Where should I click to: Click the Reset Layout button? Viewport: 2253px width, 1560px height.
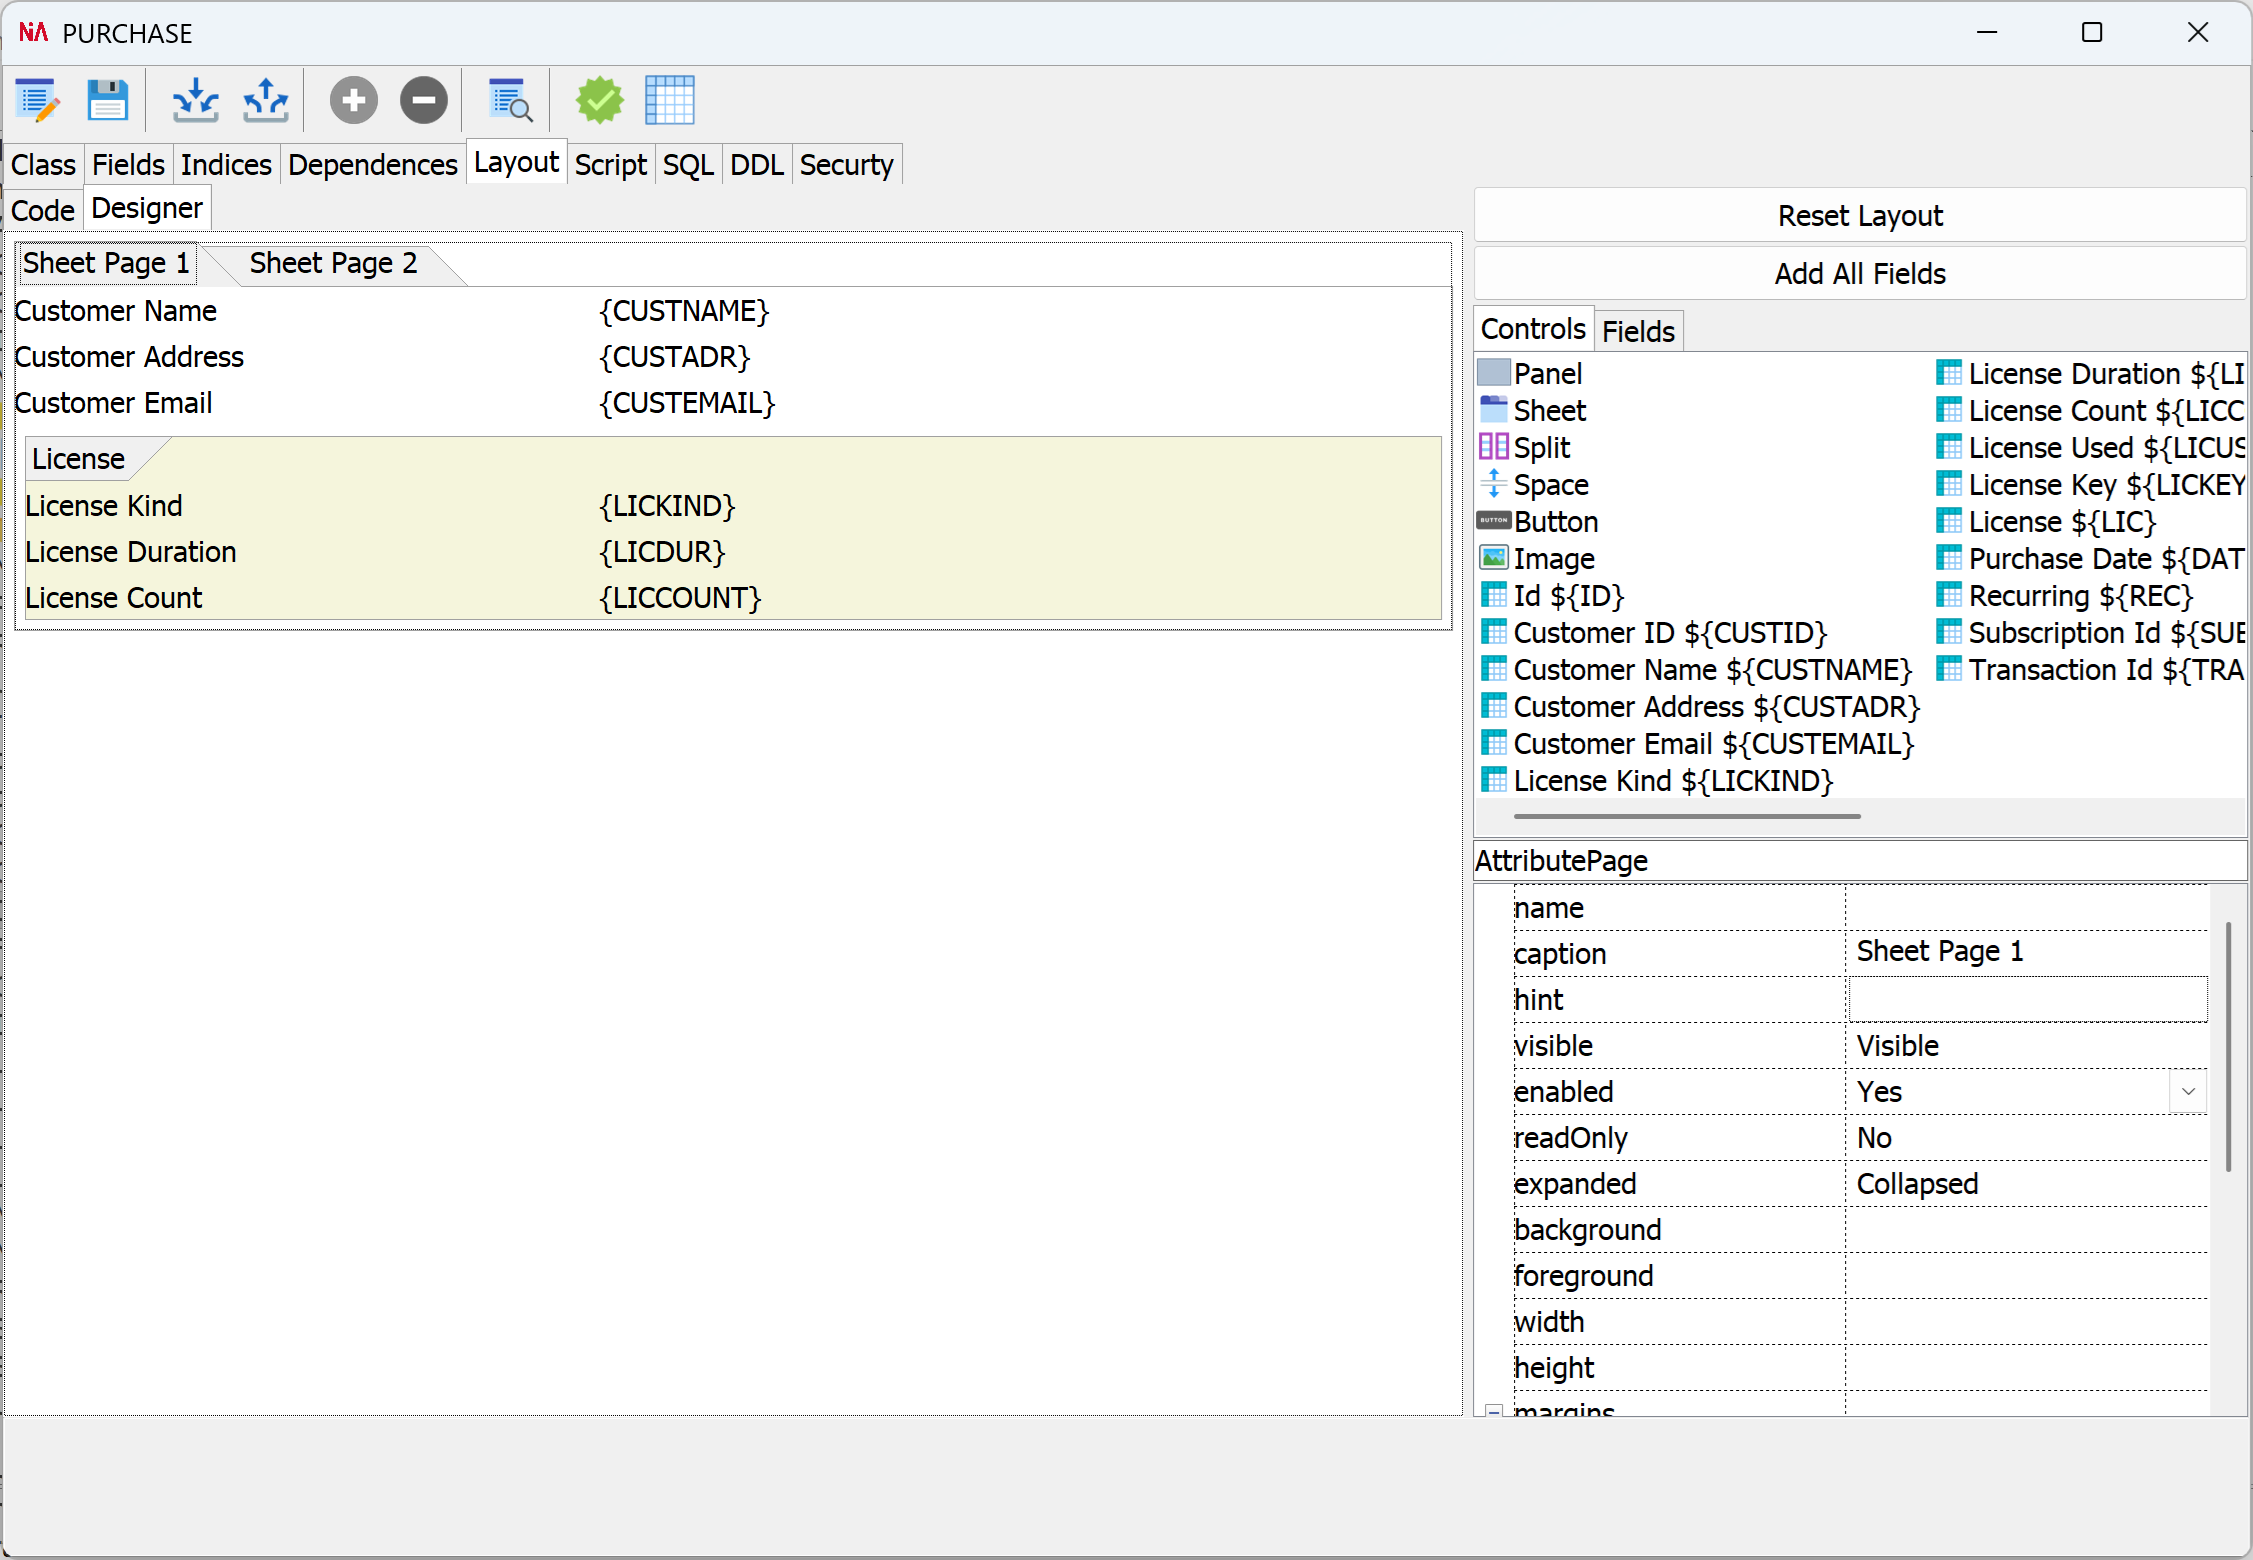[1859, 215]
